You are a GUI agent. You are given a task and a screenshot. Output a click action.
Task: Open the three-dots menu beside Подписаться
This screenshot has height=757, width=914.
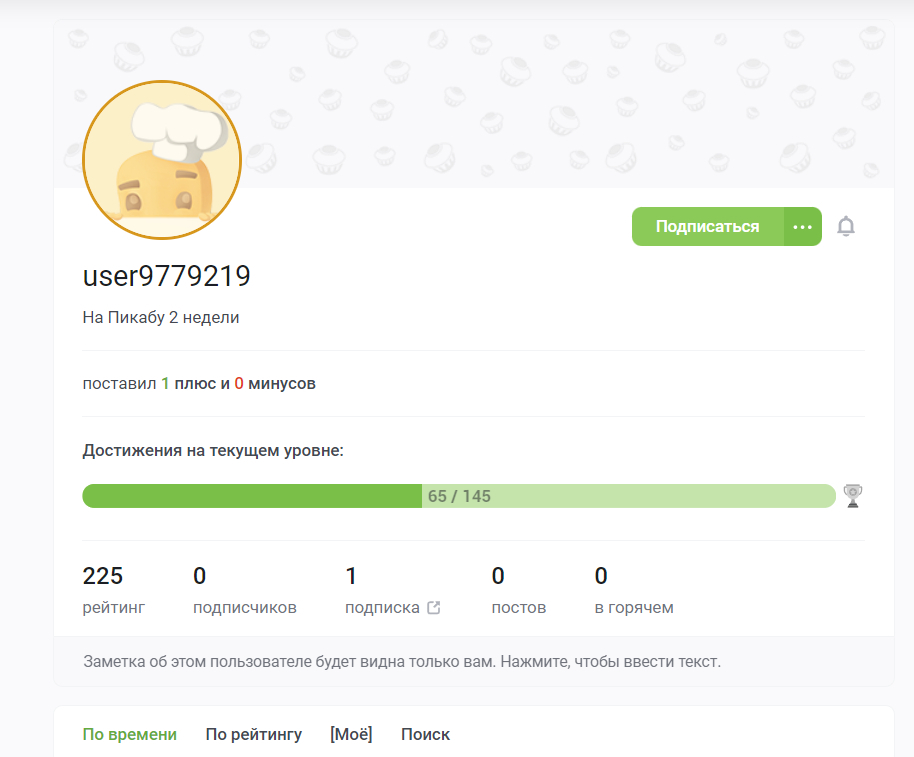coord(803,227)
